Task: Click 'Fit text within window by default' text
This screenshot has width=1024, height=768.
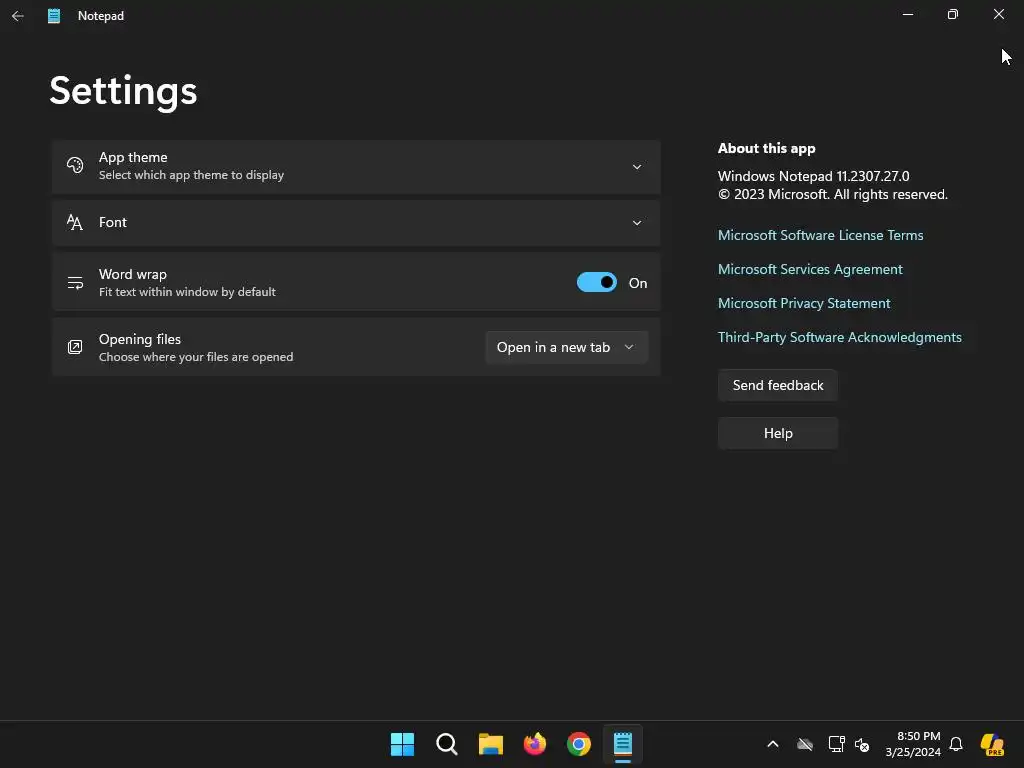Action: click(187, 292)
